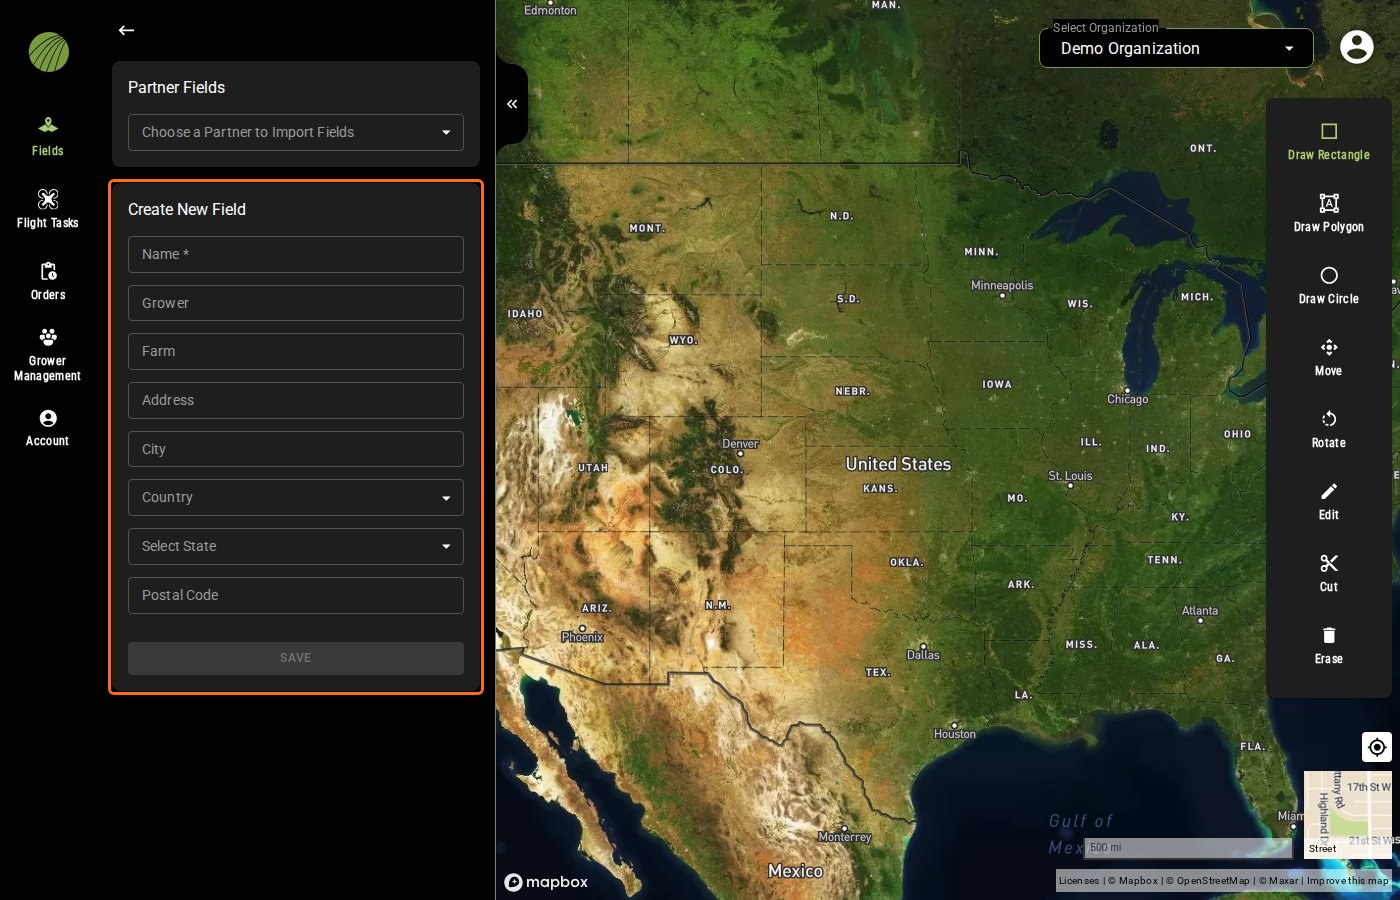Open the Select Organization dropdown
This screenshot has width=1400, height=900.
click(1176, 48)
